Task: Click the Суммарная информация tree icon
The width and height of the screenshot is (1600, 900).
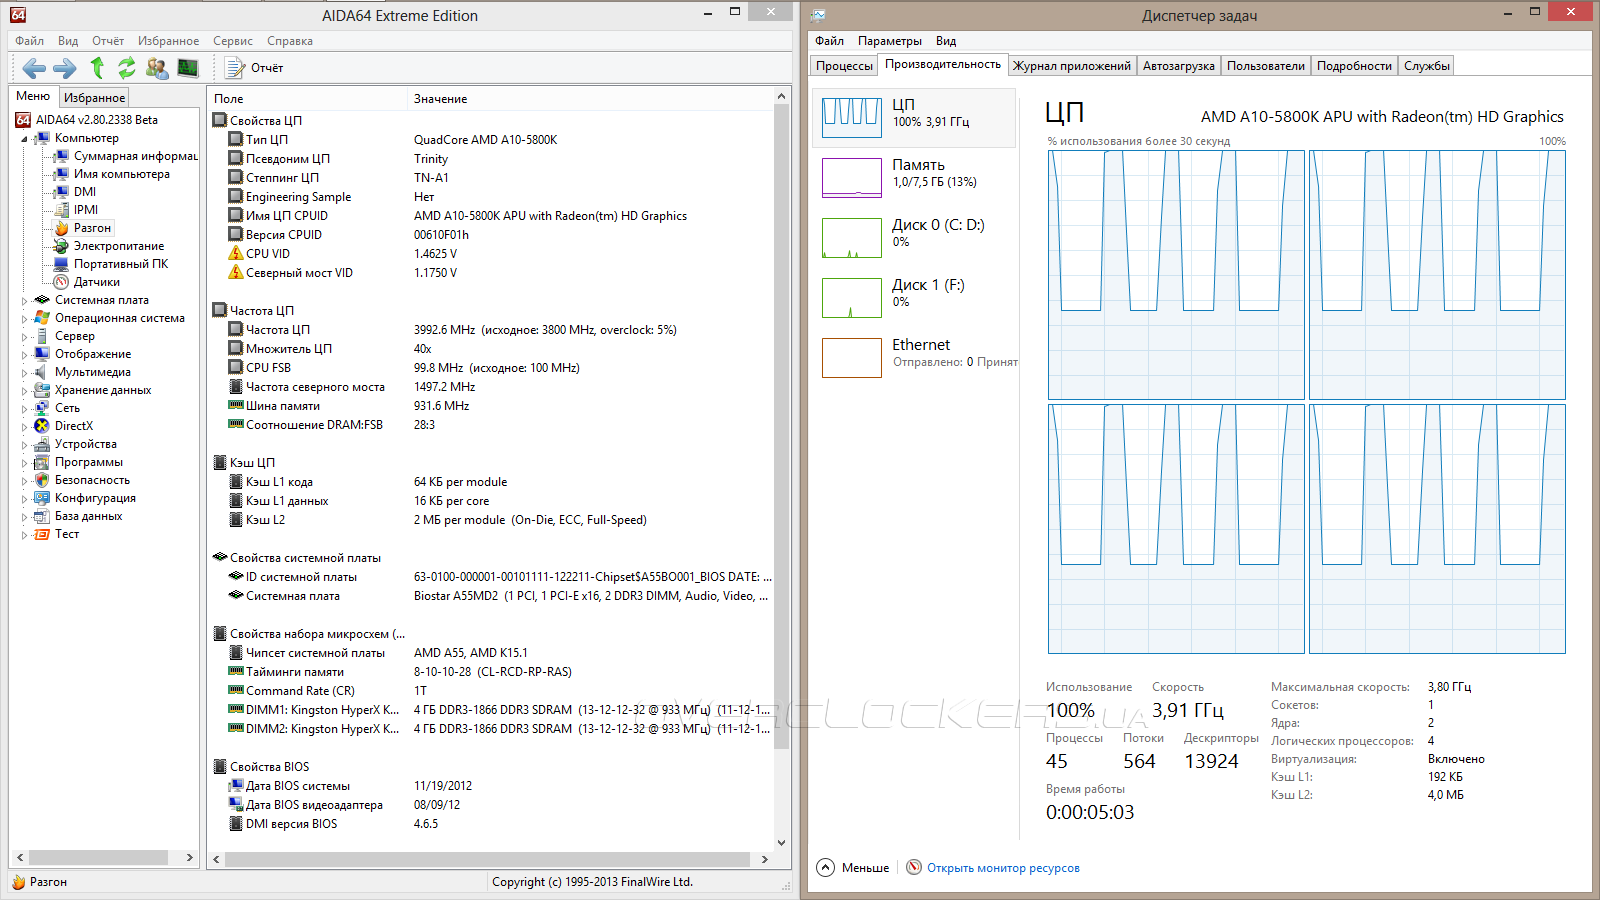Action: [x=62, y=156]
